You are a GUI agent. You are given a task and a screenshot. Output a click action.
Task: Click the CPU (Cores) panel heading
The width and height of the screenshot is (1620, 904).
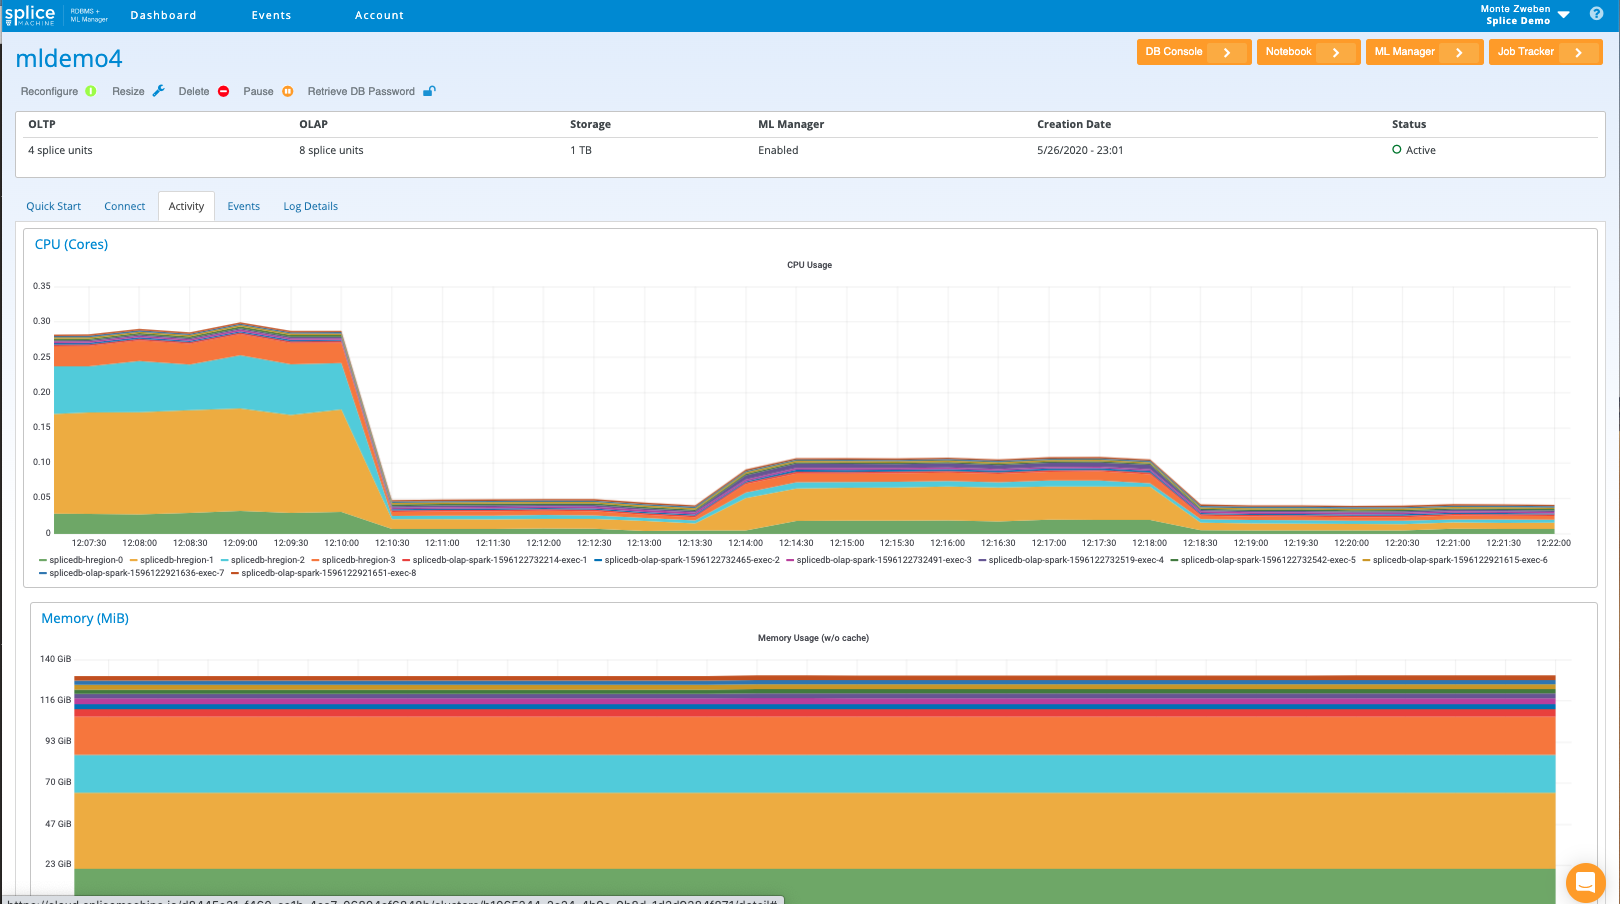[71, 244]
